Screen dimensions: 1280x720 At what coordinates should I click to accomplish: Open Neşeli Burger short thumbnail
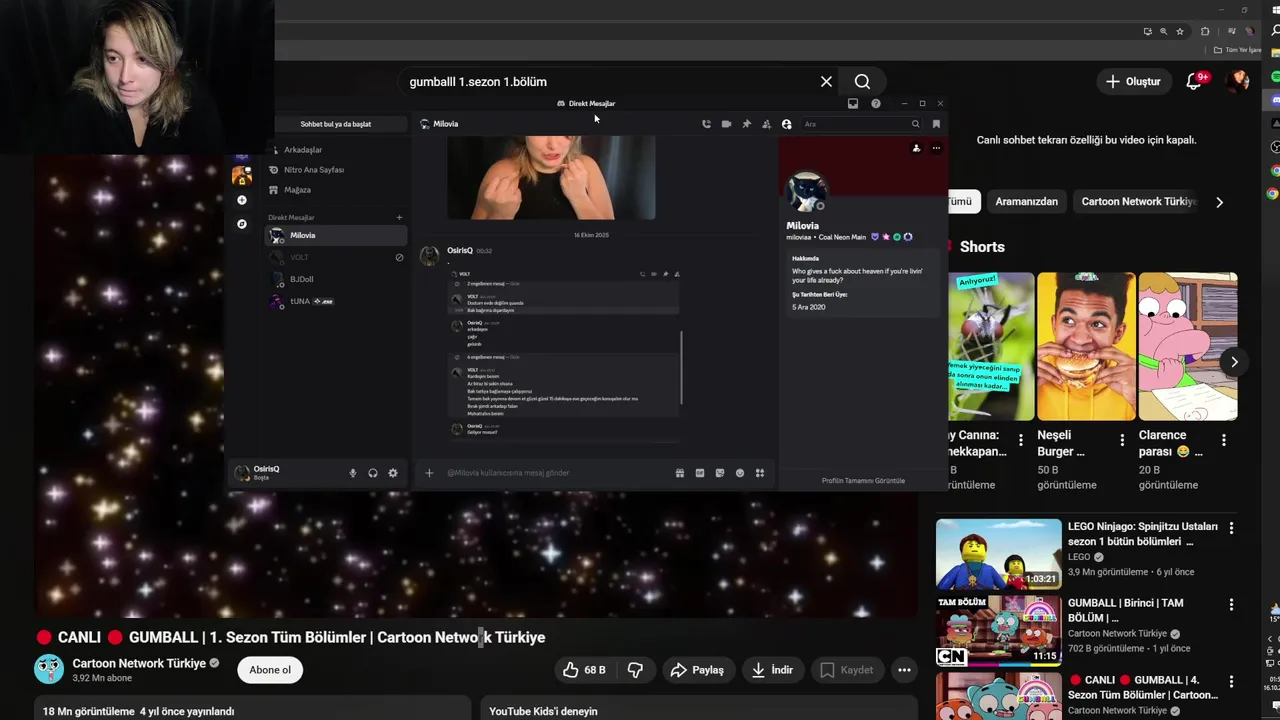pyautogui.click(x=1086, y=346)
